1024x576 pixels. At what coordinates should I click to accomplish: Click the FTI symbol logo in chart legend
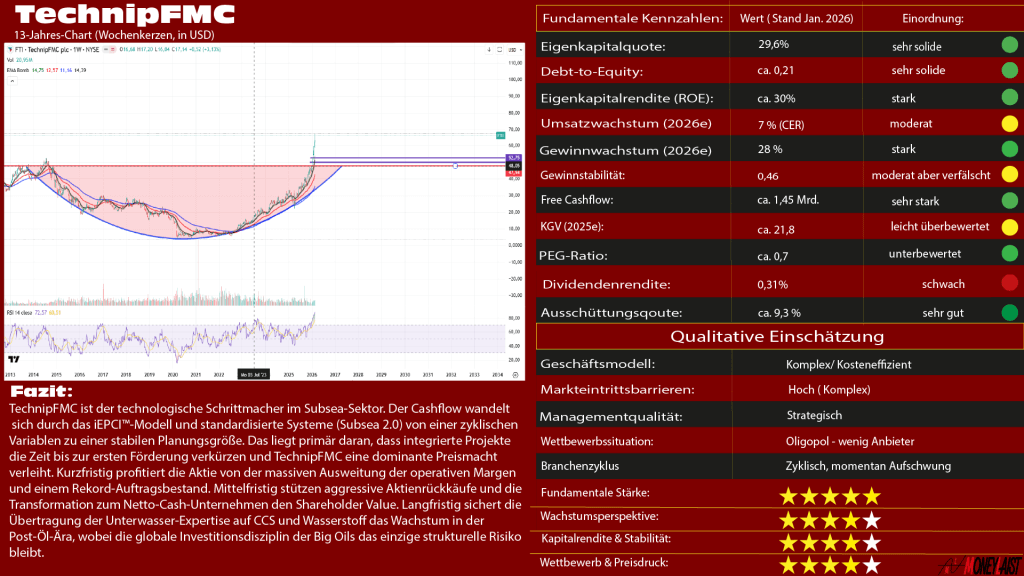[x=10, y=48]
